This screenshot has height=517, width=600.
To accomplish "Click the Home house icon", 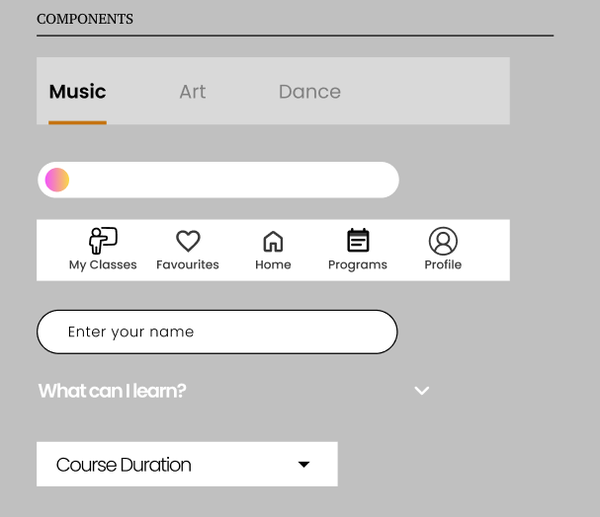I will (273, 241).
